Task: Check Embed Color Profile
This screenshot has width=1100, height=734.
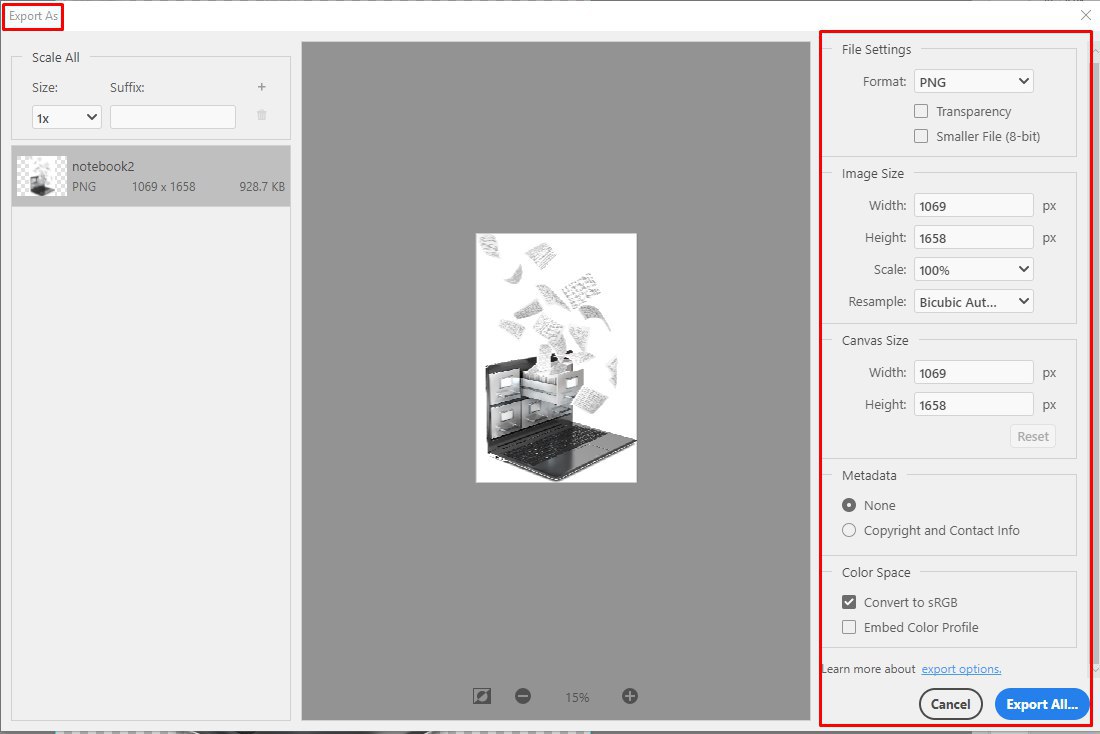Action: [849, 627]
